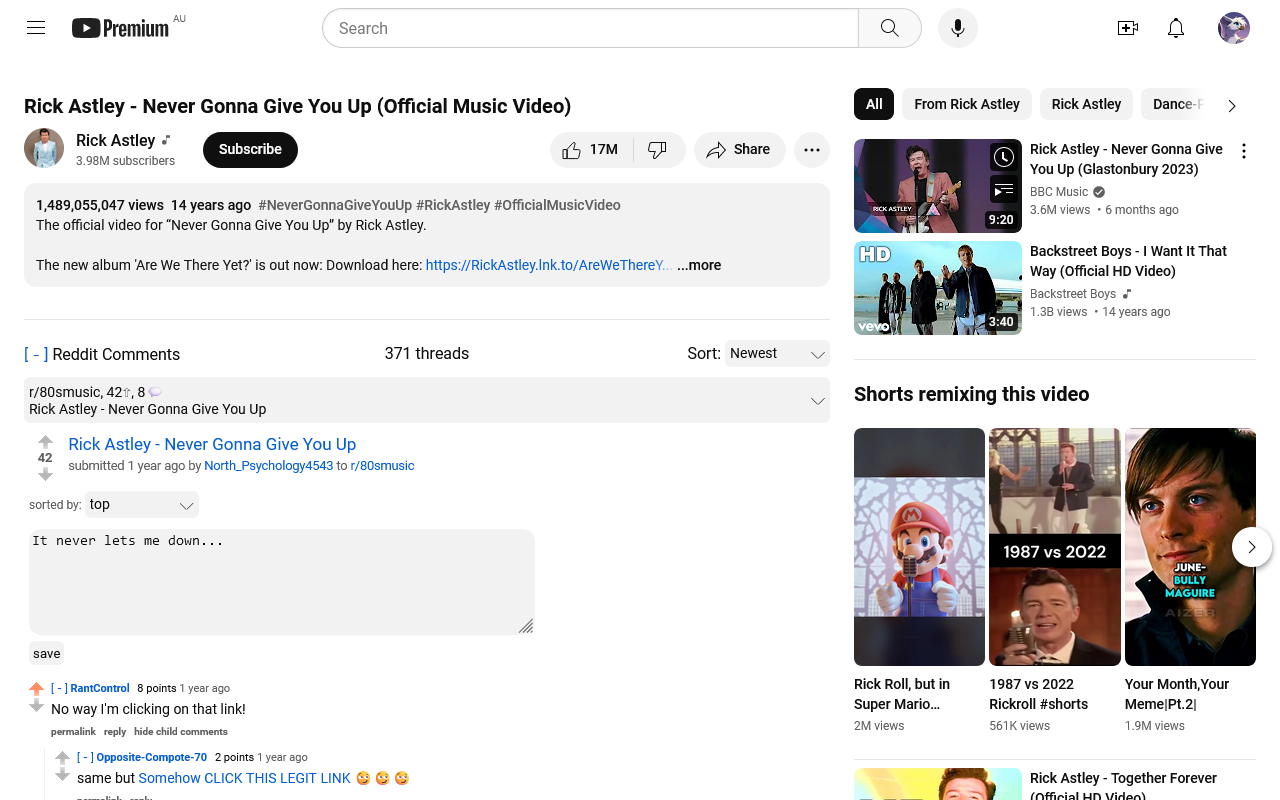Click the search magnifier button
This screenshot has width=1280, height=800.
click(890, 28)
